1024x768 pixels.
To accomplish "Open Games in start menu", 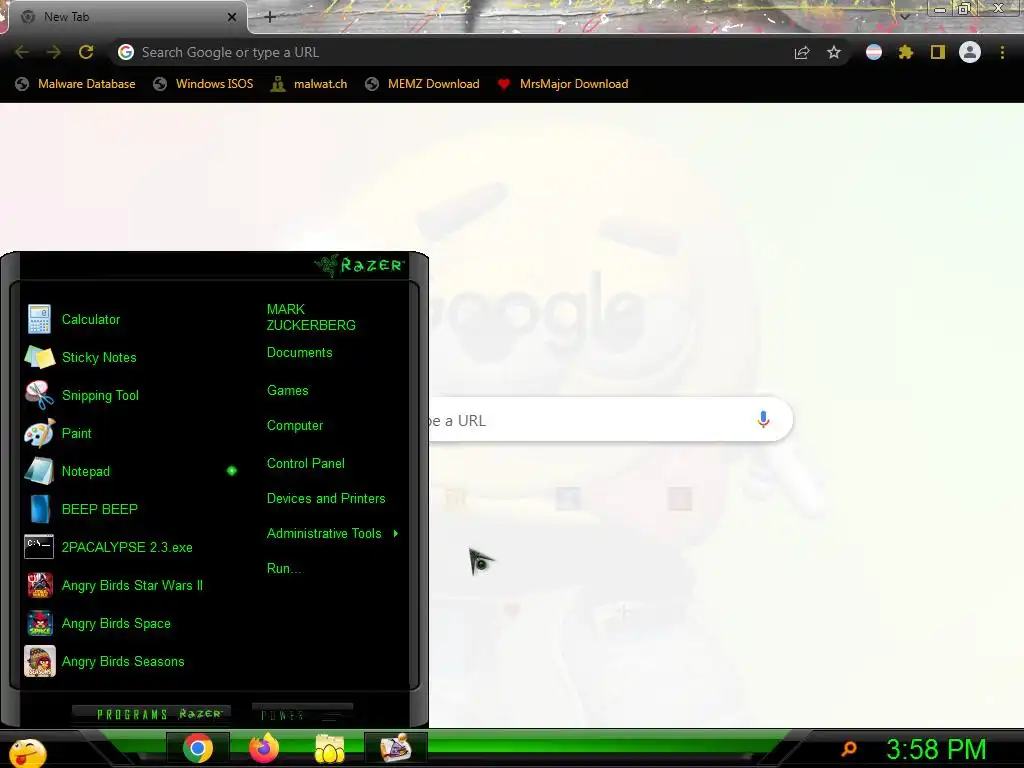I will [287, 391].
